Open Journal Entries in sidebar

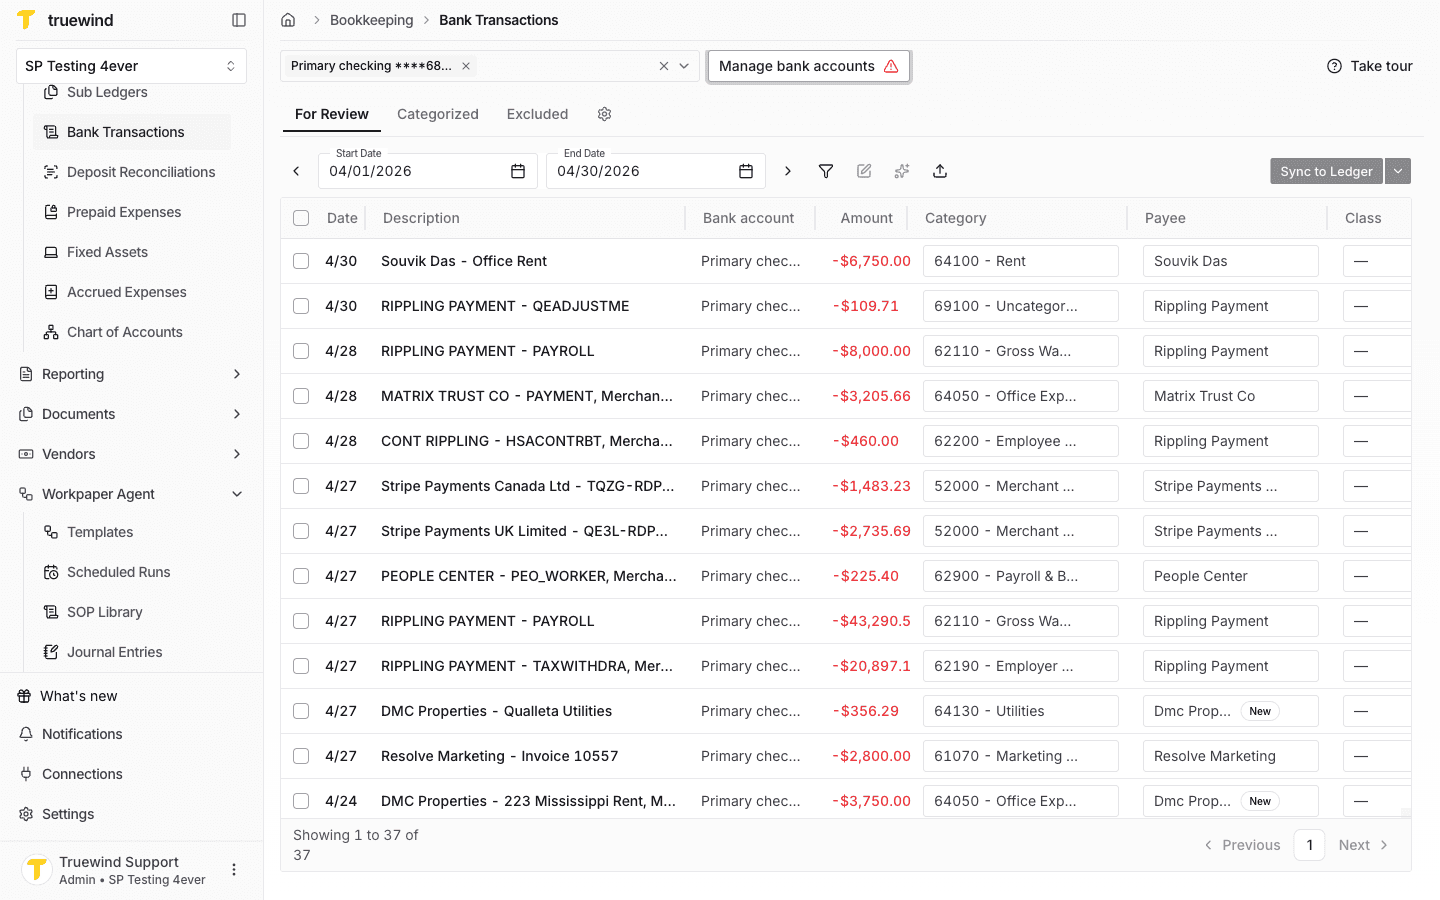click(x=132, y=652)
